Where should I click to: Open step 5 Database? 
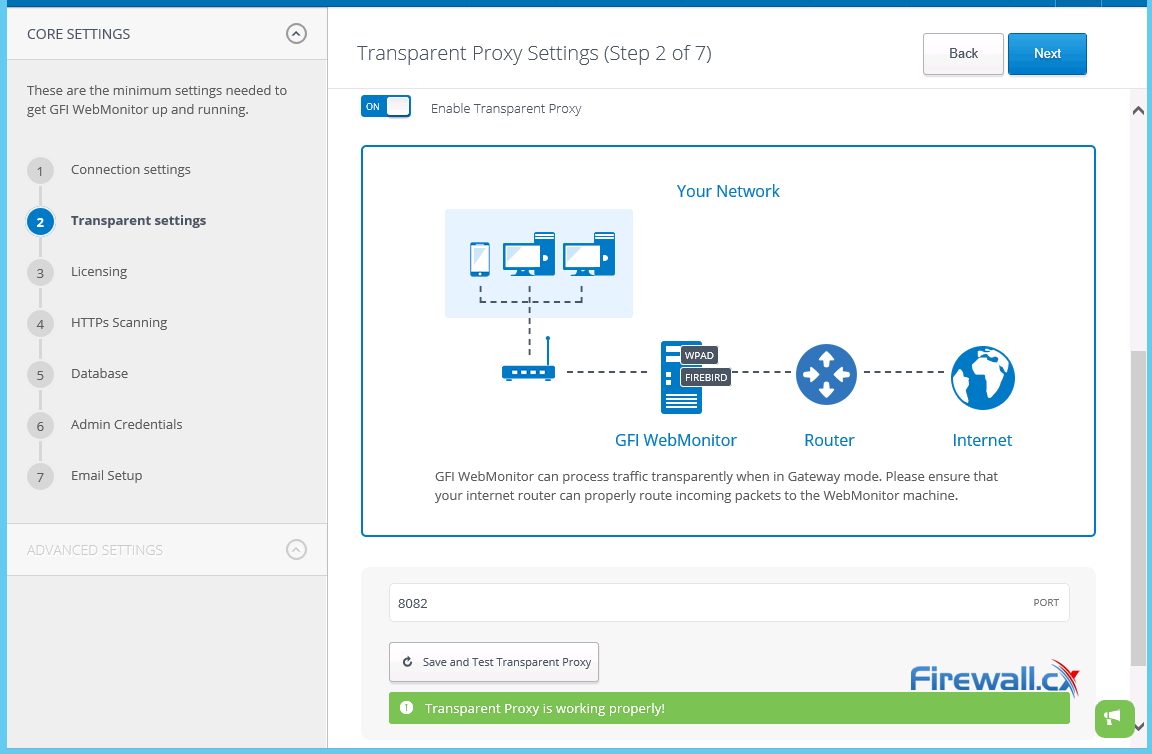[x=99, y=373]
